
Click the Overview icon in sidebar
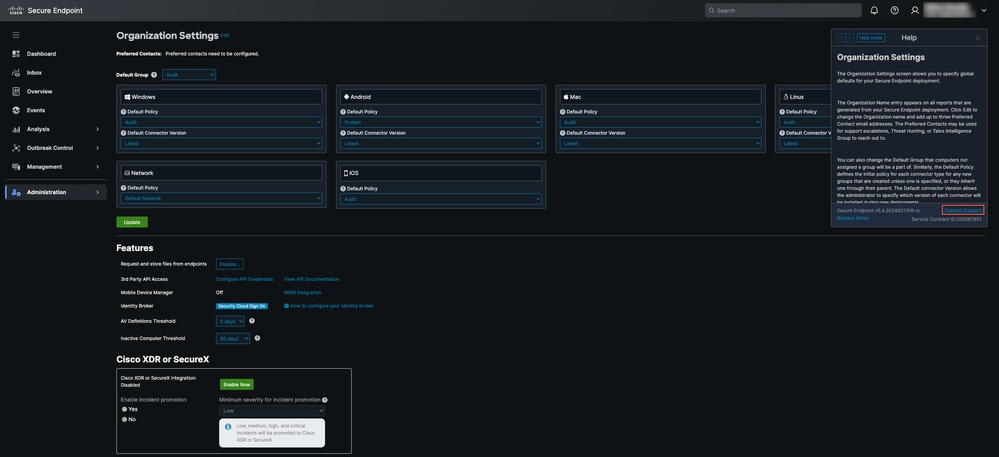16,91
